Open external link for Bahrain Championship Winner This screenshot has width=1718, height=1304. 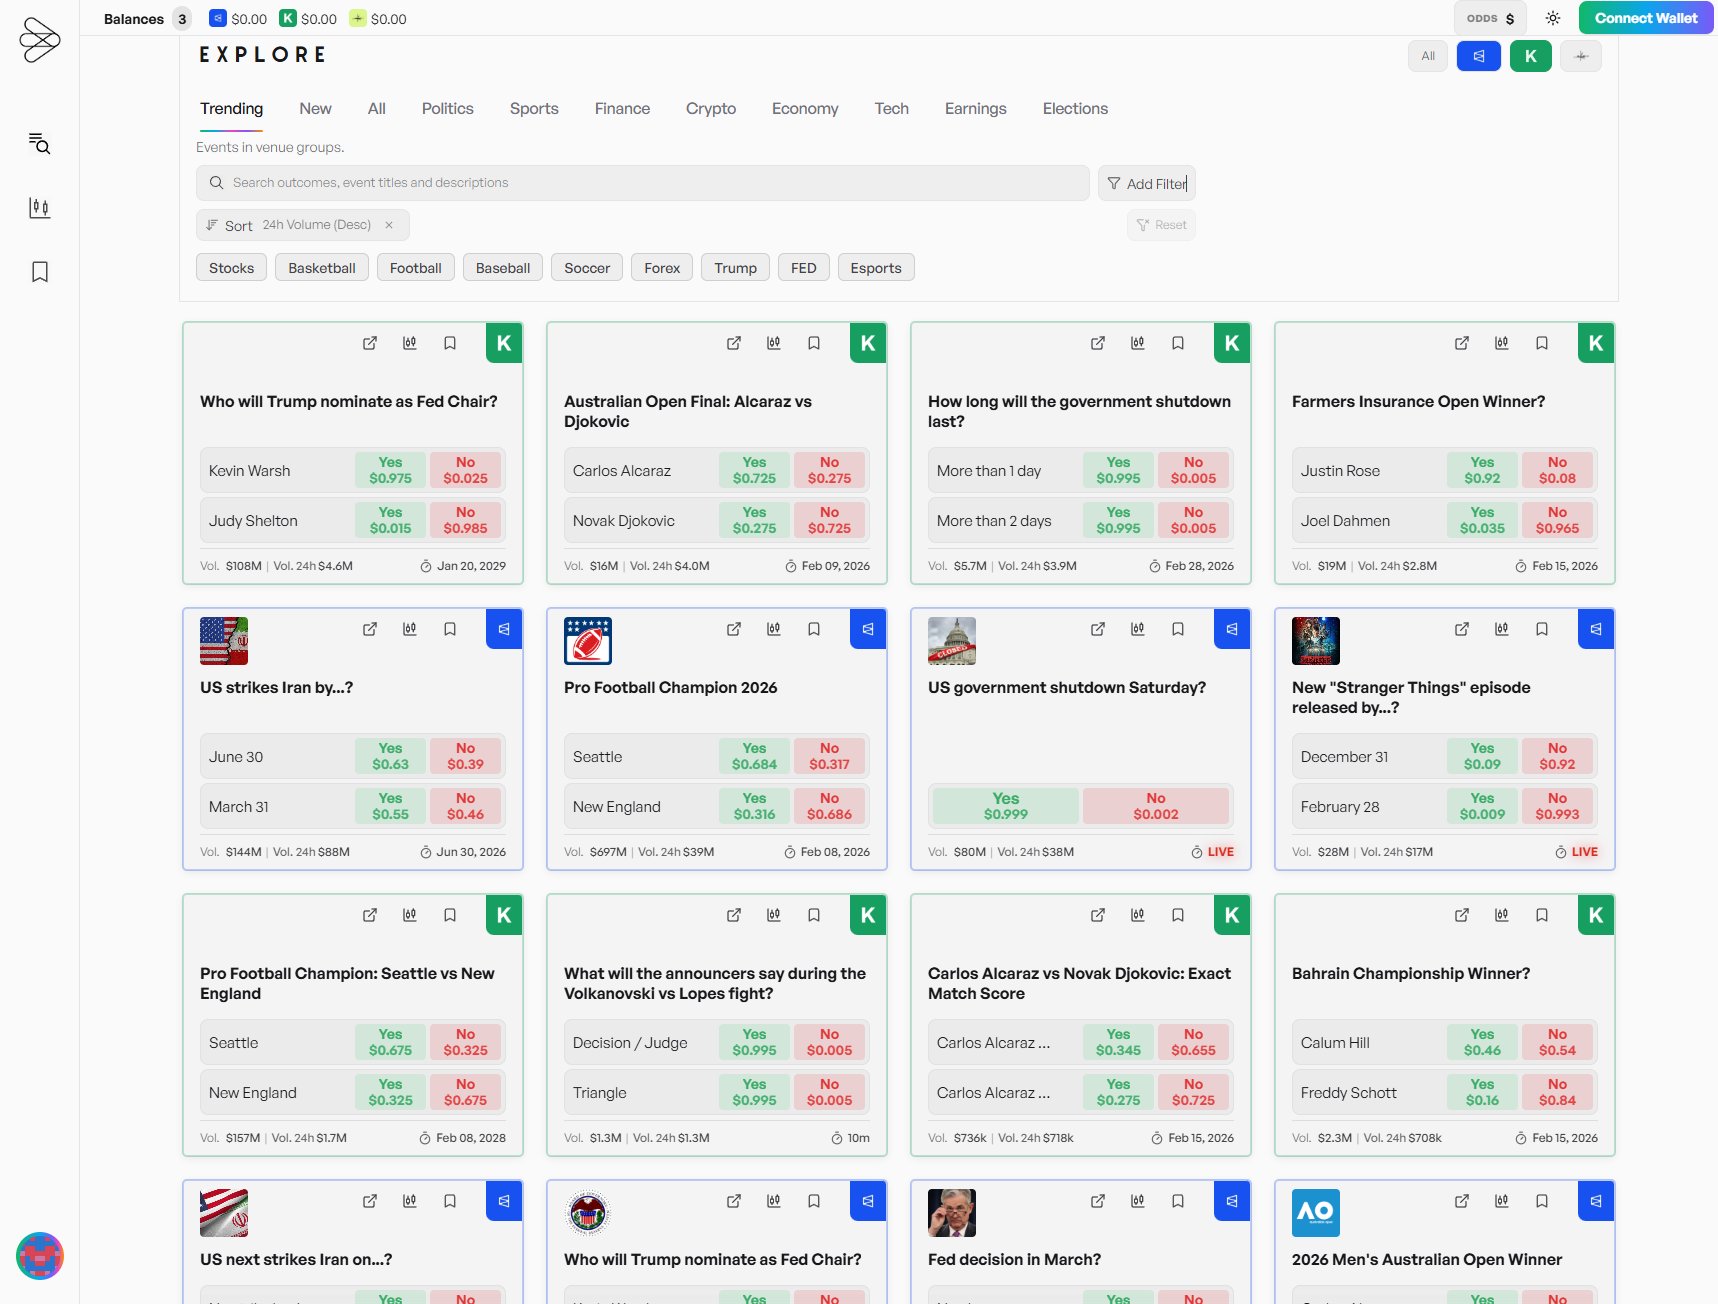tap(1462, 915)
